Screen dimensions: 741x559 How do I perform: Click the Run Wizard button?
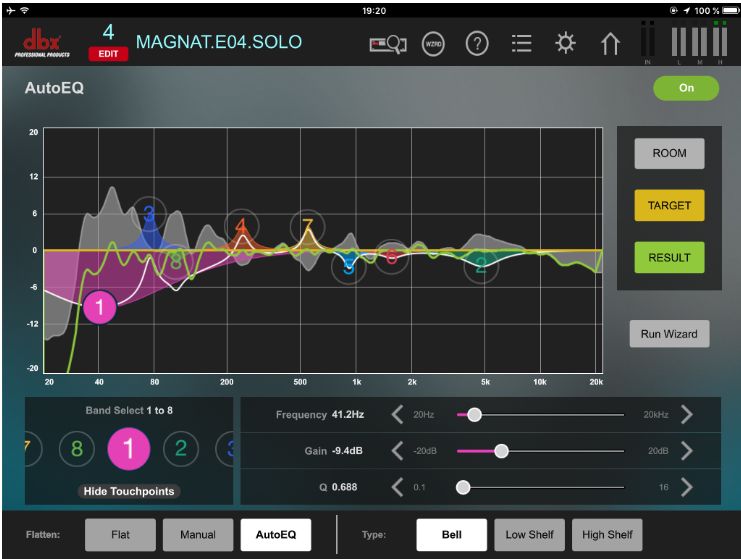point(669,334)
